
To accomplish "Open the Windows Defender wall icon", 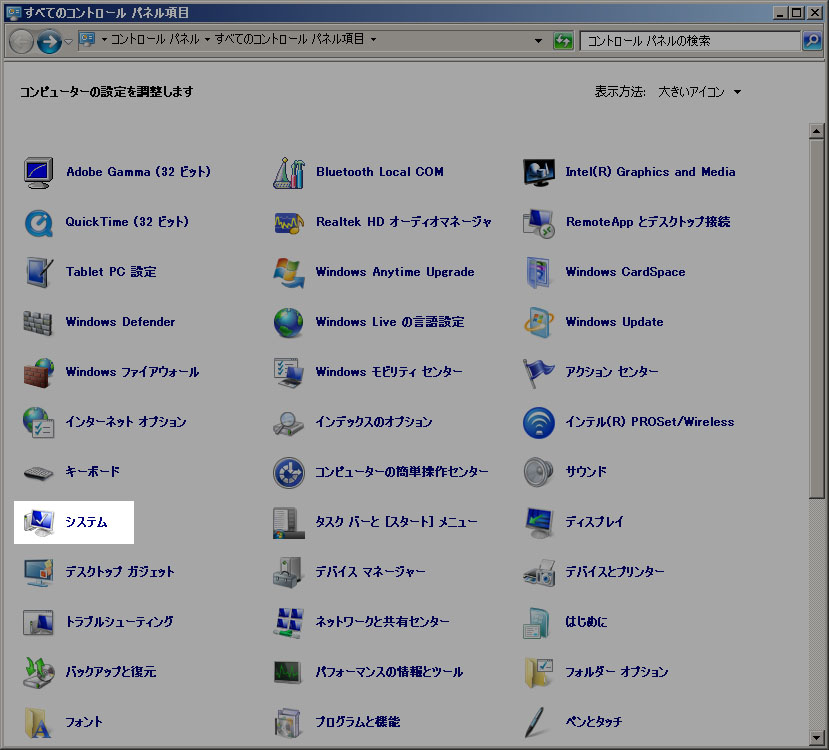I will point(38,322).
